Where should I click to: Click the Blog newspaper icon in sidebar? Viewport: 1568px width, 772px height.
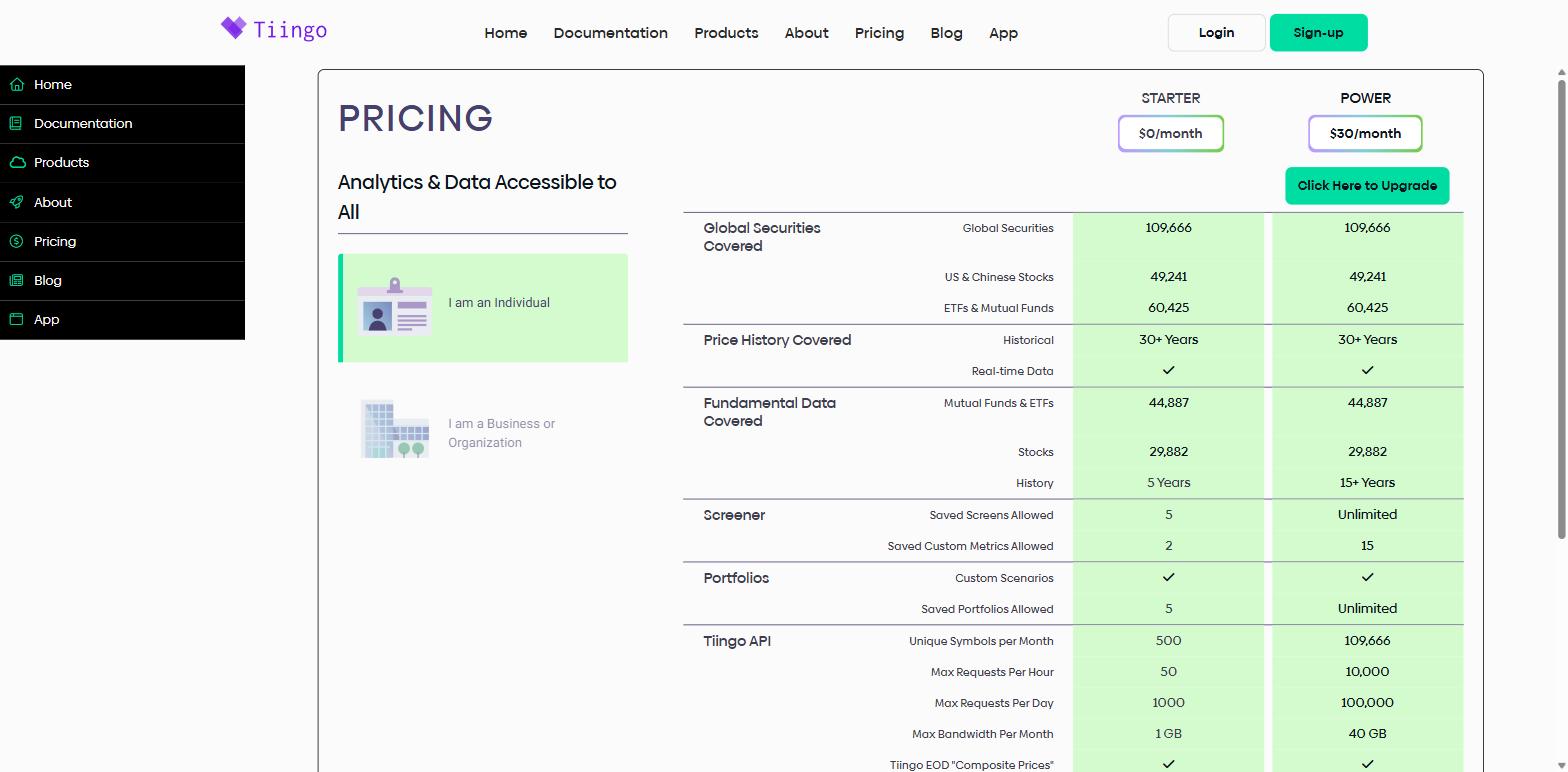17,281
